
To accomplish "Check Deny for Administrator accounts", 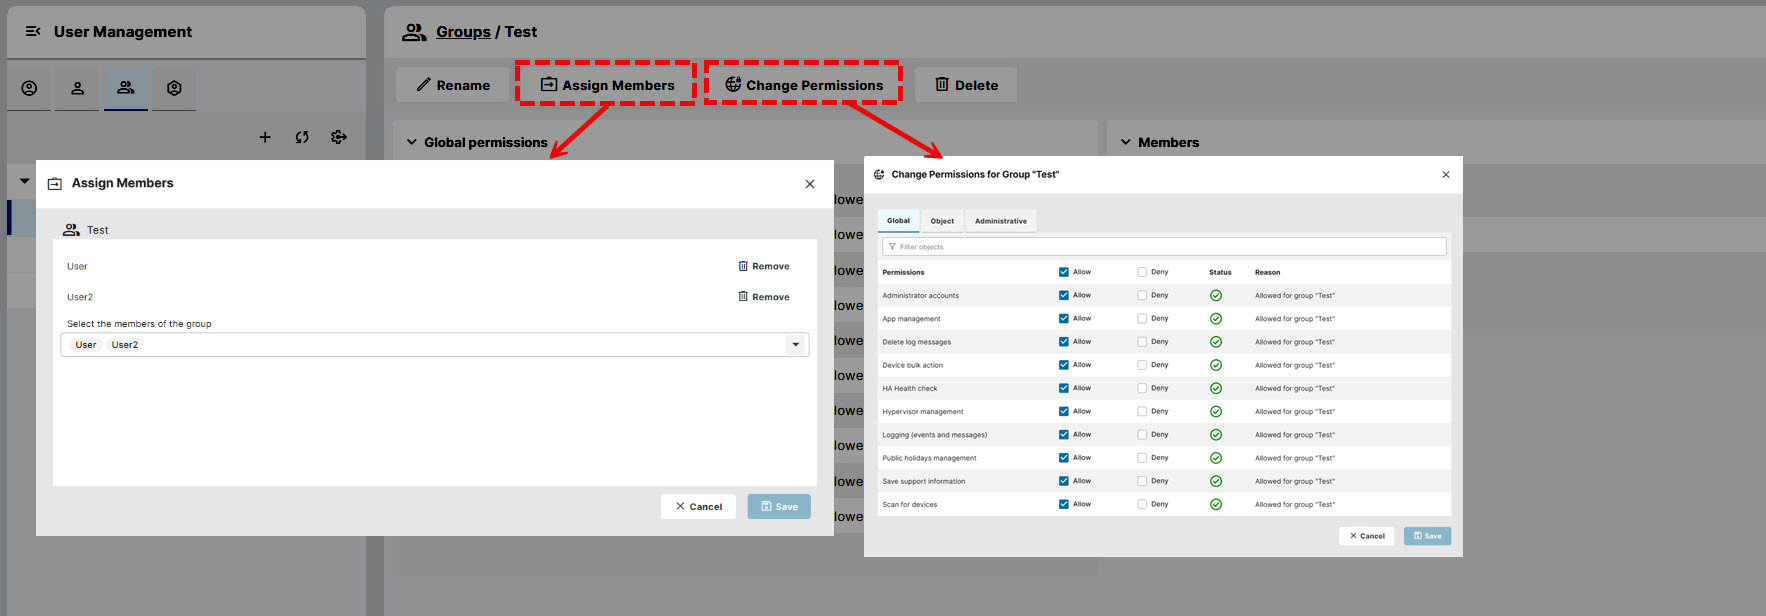I will pos(1142,295).
